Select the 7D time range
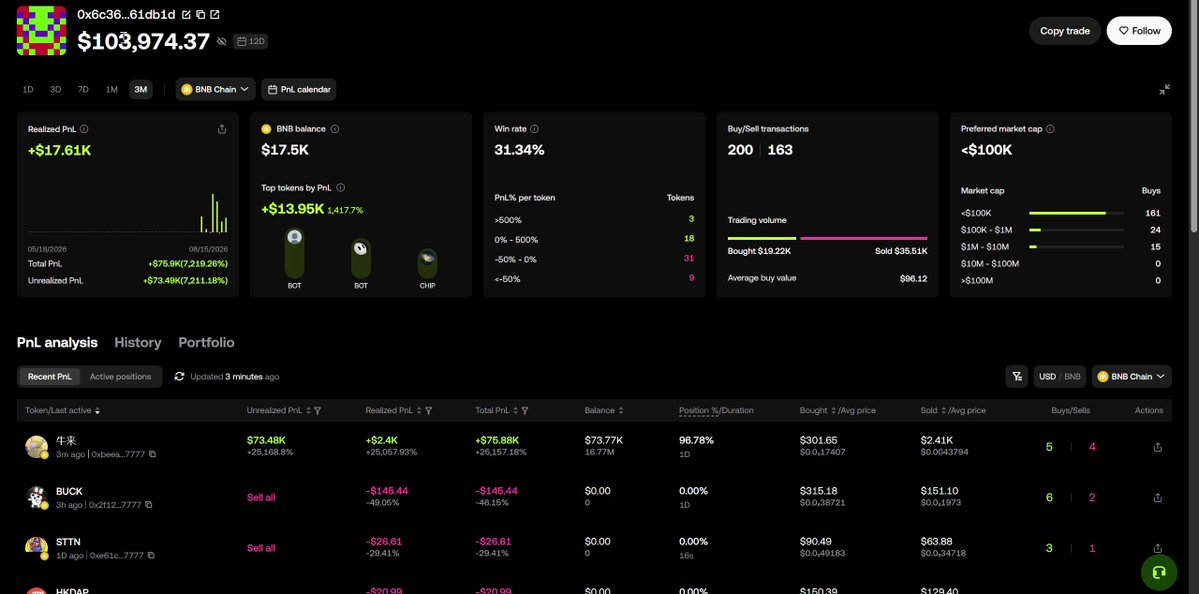Image resolution: width=1199 pixels, height=594 pixels. 83,89
